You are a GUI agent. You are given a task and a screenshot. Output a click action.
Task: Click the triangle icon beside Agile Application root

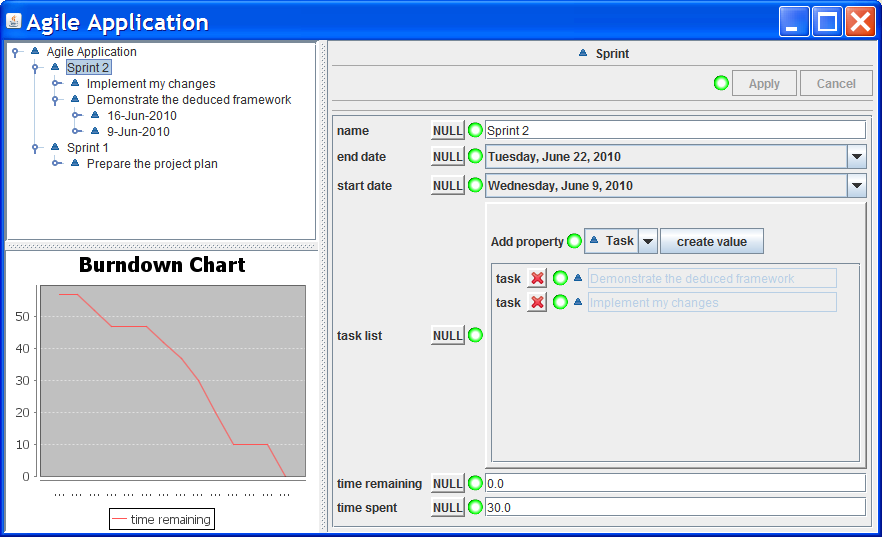(x=35, y=51)
